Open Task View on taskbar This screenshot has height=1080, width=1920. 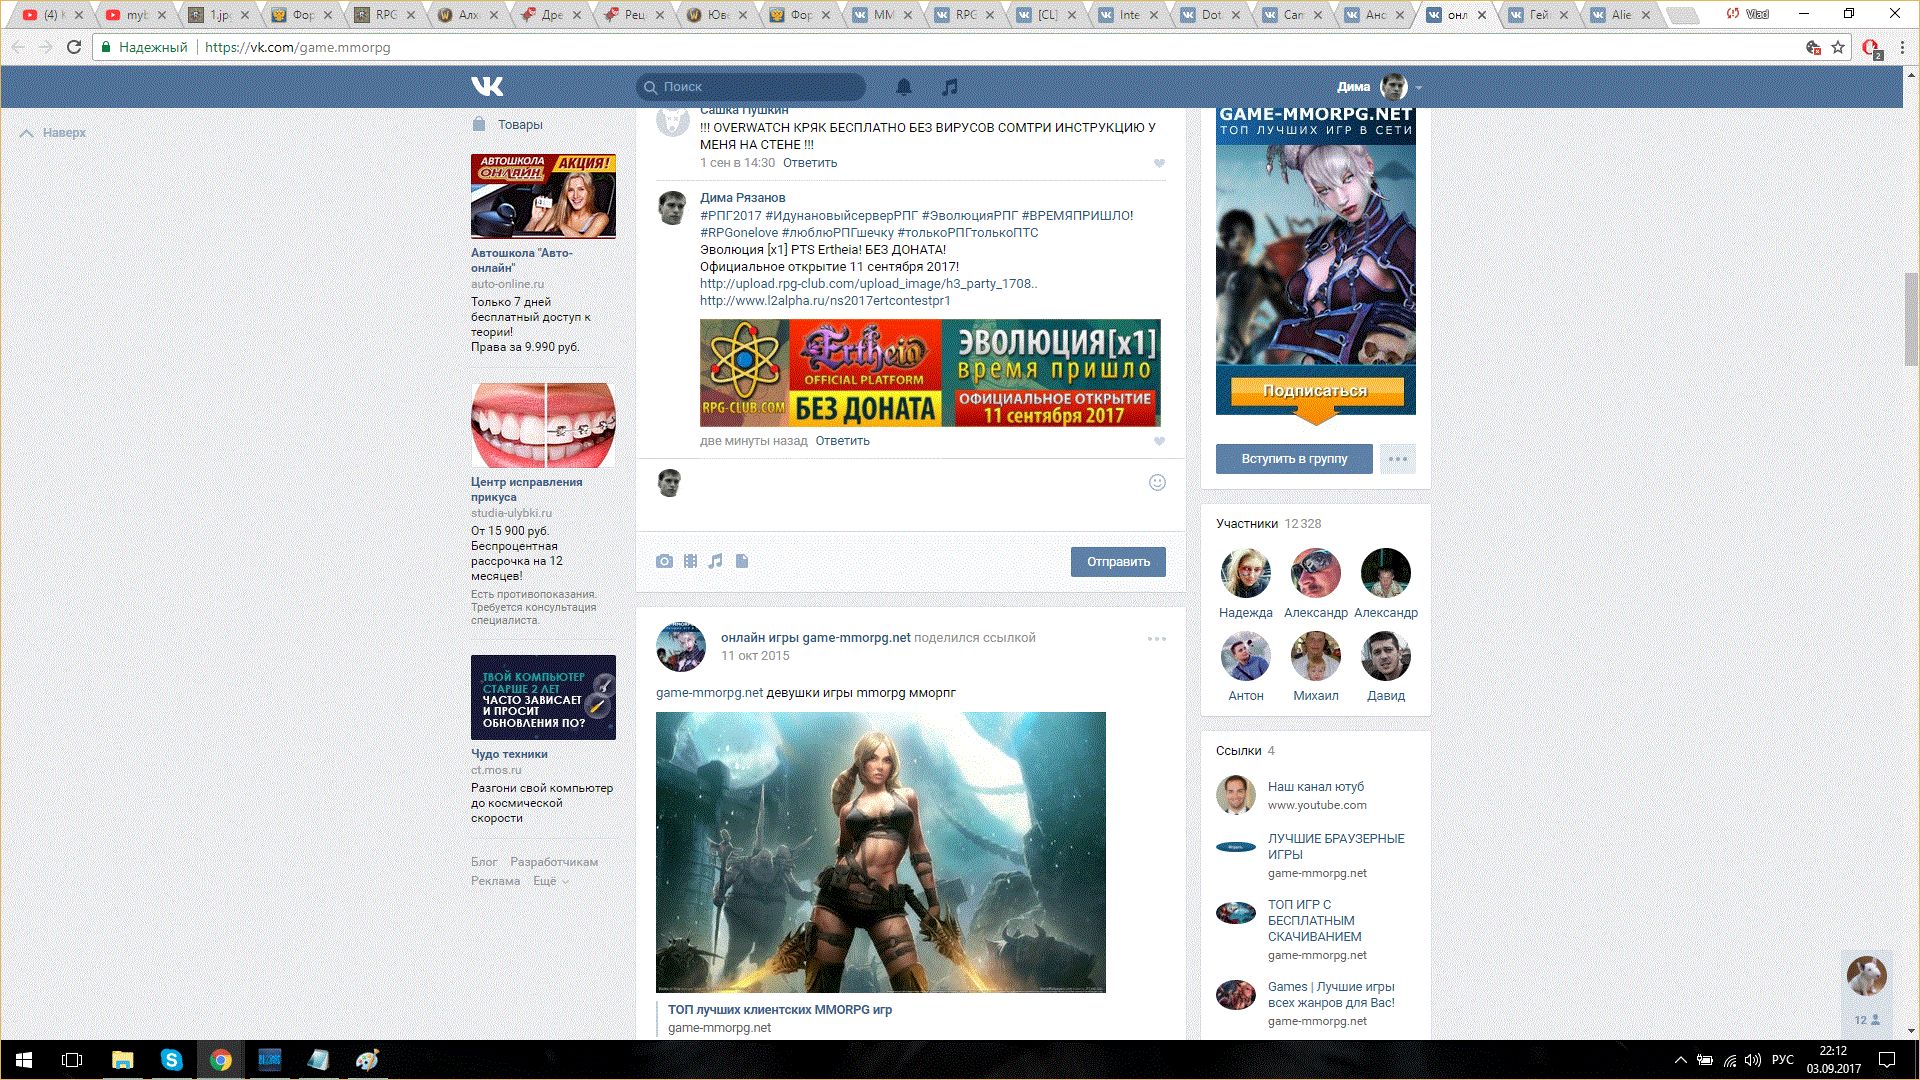72,1060
